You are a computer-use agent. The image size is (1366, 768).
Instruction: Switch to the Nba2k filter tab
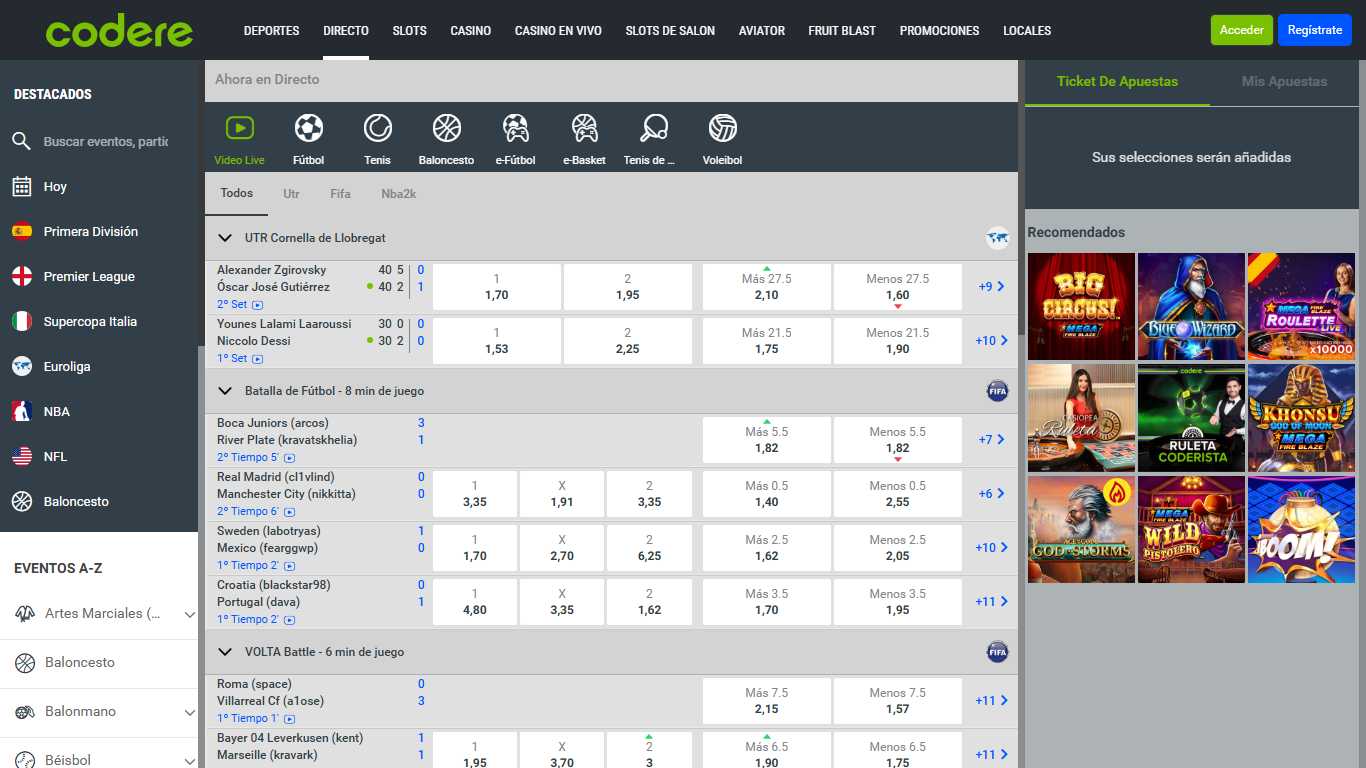click(398, 194)
